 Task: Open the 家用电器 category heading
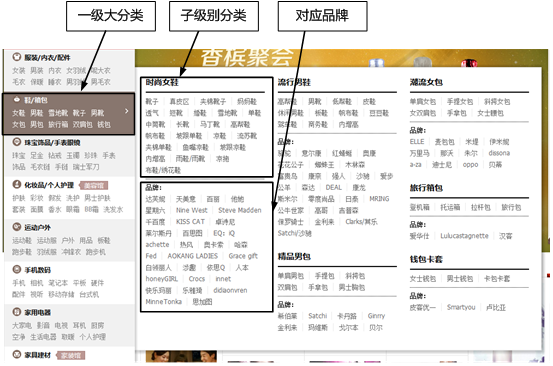coord(37,312)
